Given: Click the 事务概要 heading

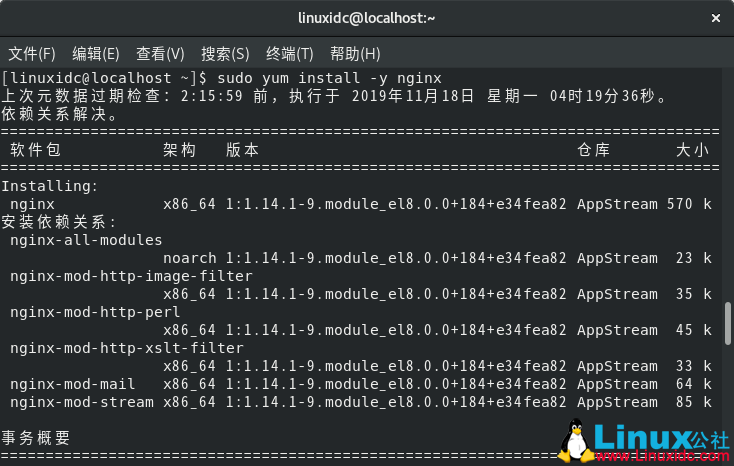Looking at the screenshot, I should pyautogui.click(x=36, y=438).
